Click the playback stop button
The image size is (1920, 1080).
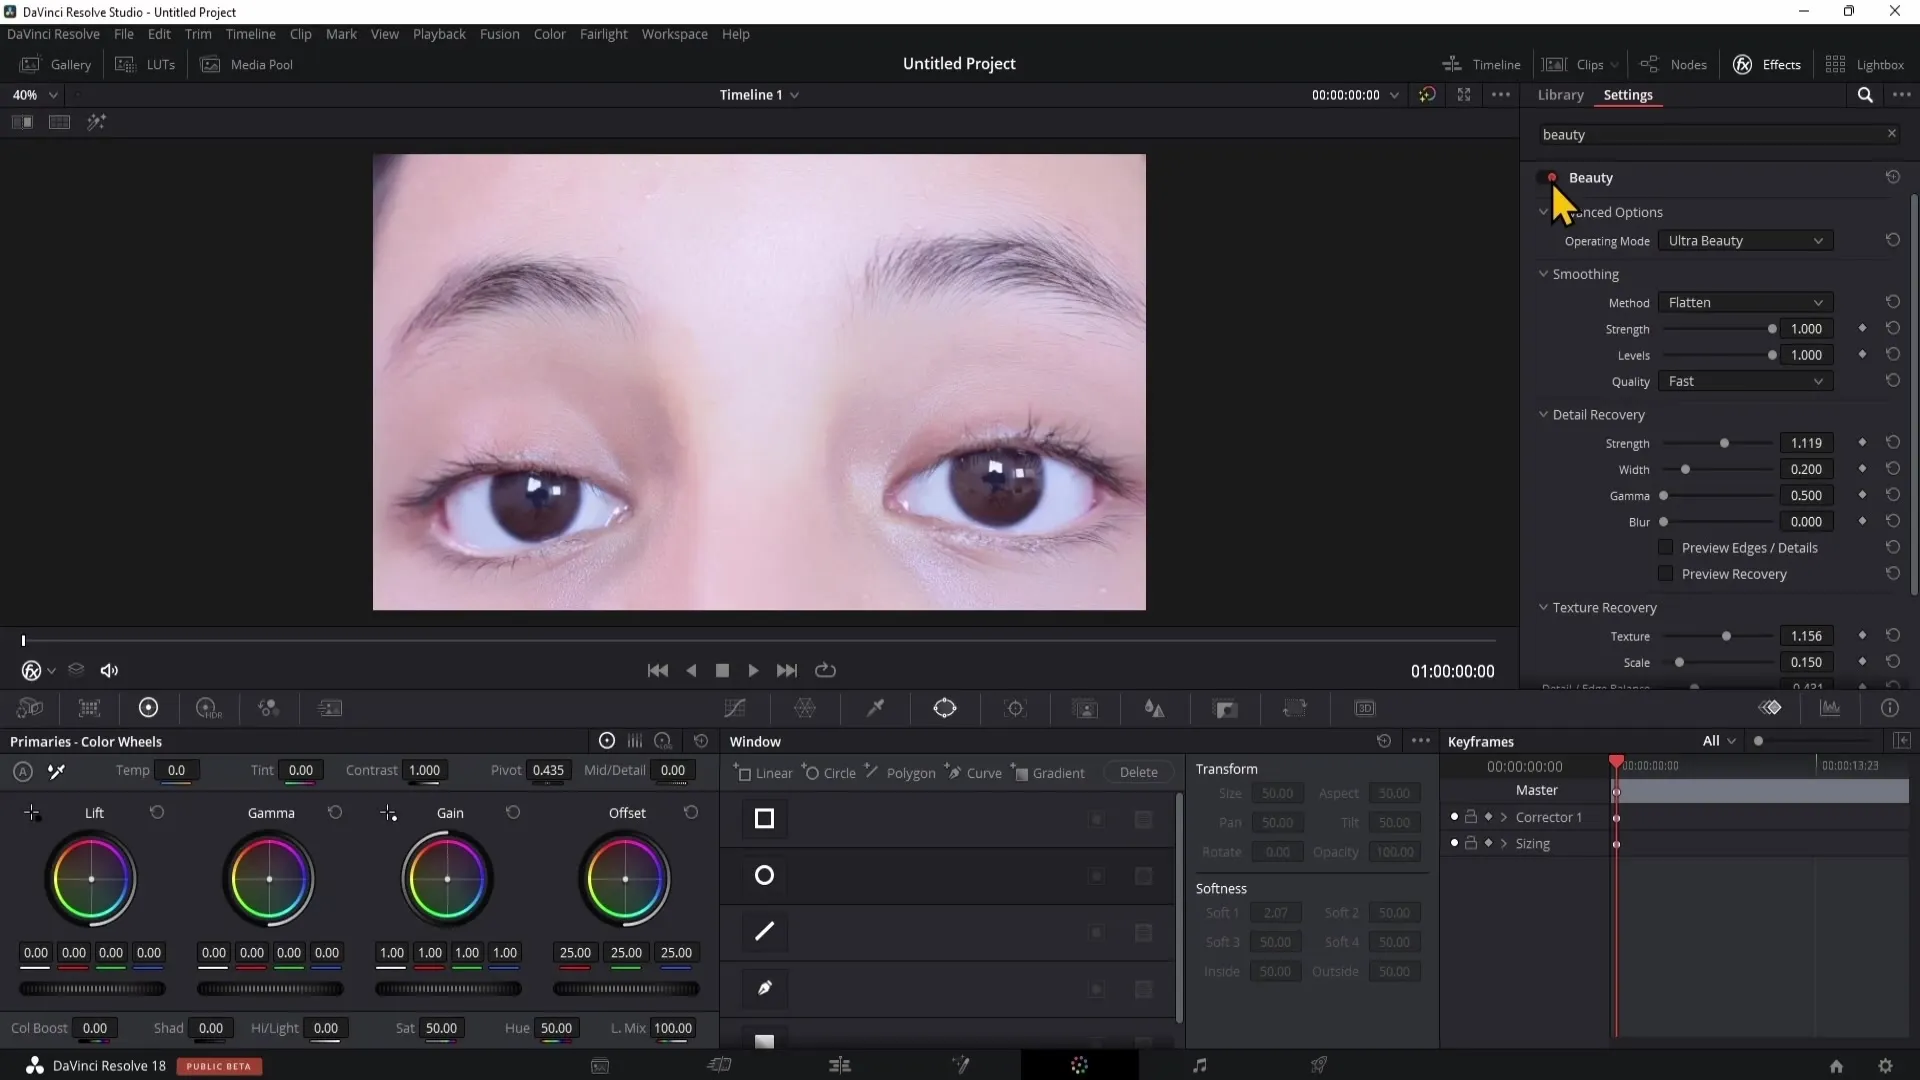tap(721, 670)
